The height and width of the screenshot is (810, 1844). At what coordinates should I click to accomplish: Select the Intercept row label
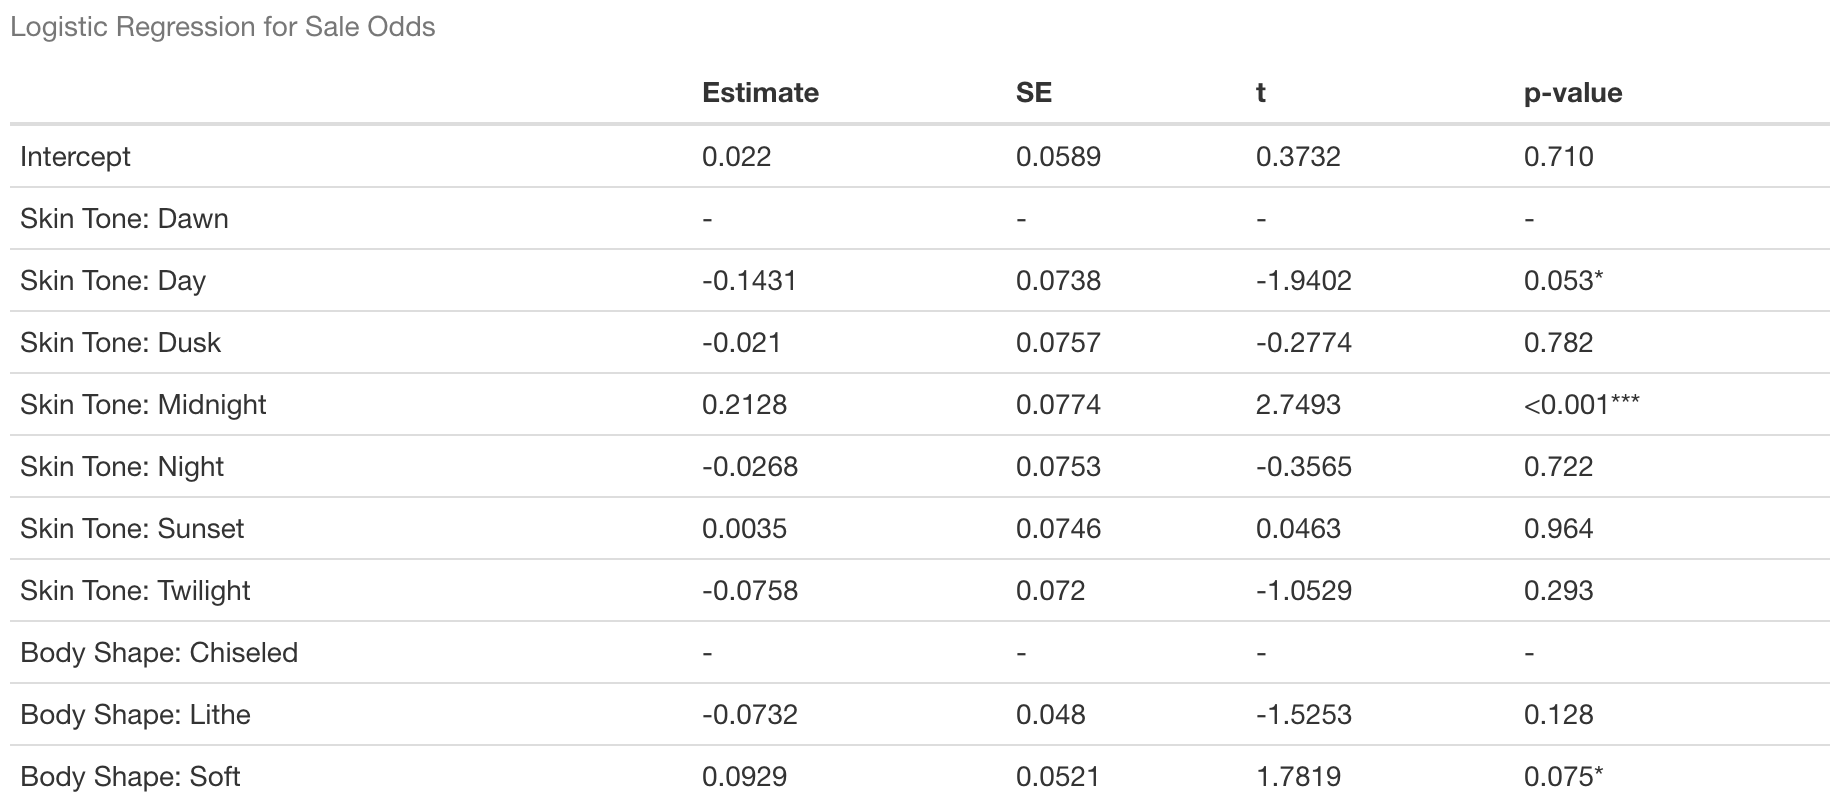click(x=75, y=157)
